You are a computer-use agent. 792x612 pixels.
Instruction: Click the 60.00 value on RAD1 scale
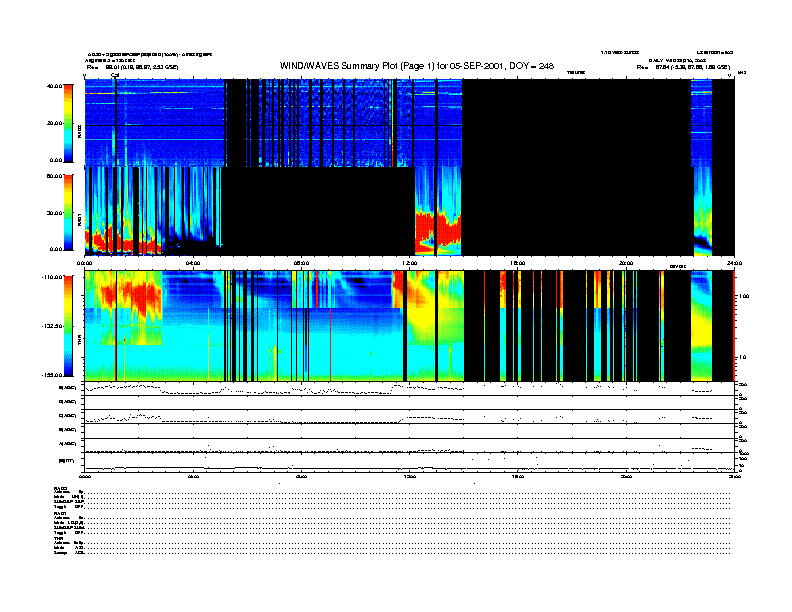coord(54,176)
